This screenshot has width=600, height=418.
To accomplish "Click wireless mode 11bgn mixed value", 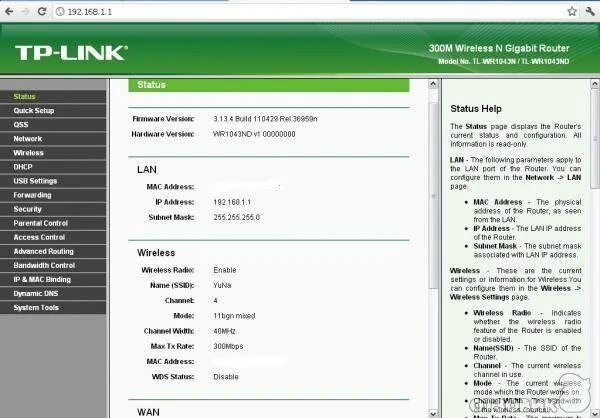I will (x=234, y=316).
